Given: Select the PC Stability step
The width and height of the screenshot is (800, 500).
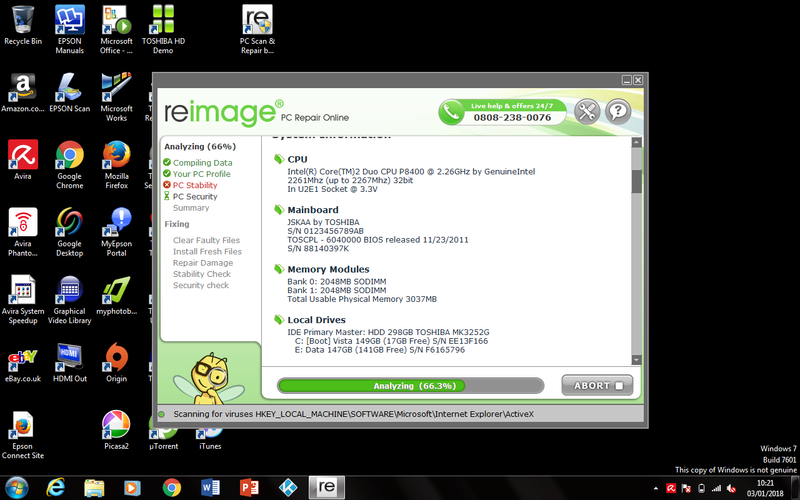Looking at the screenshot, I should click(x=195, y=185).
